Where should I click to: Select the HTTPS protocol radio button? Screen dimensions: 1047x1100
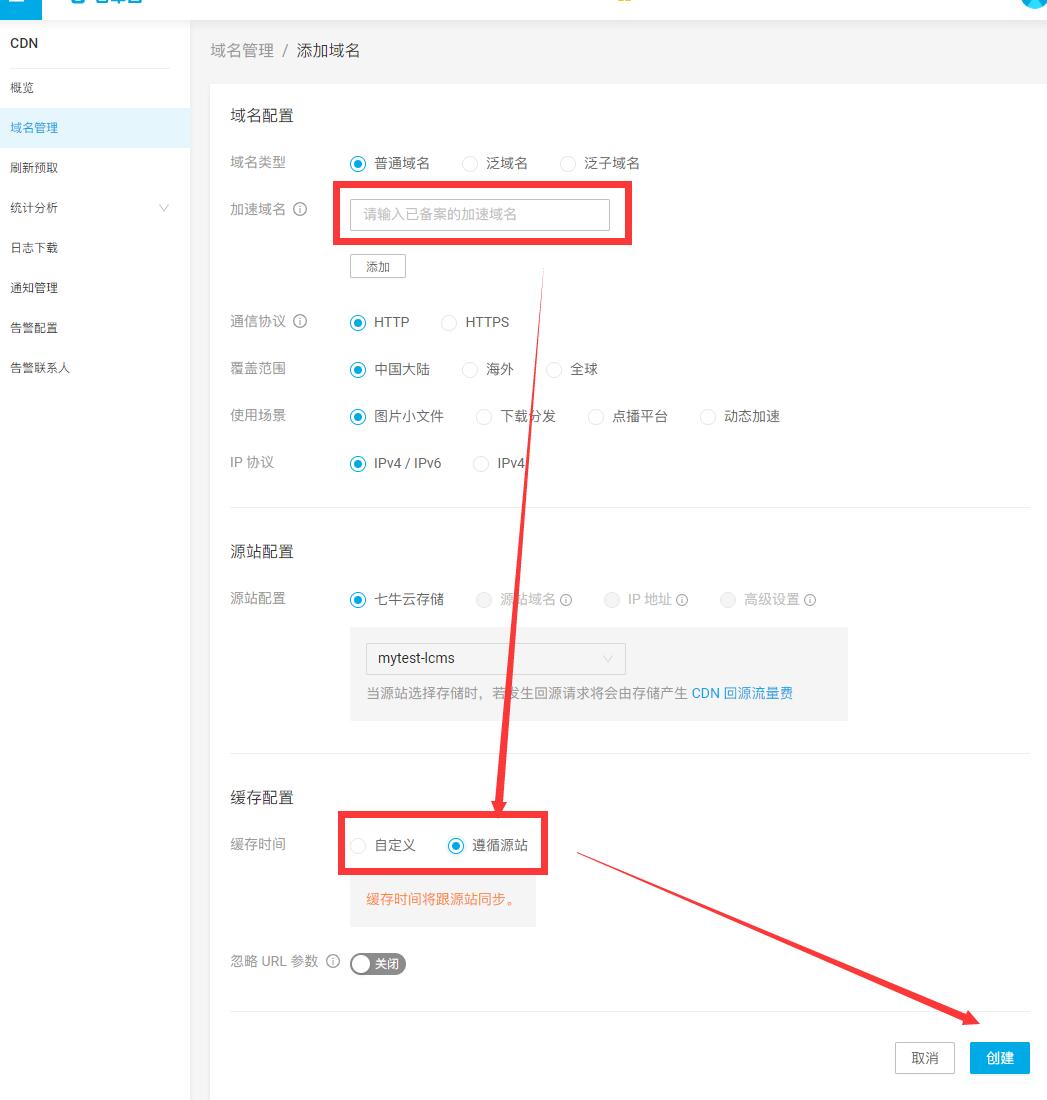448,323
